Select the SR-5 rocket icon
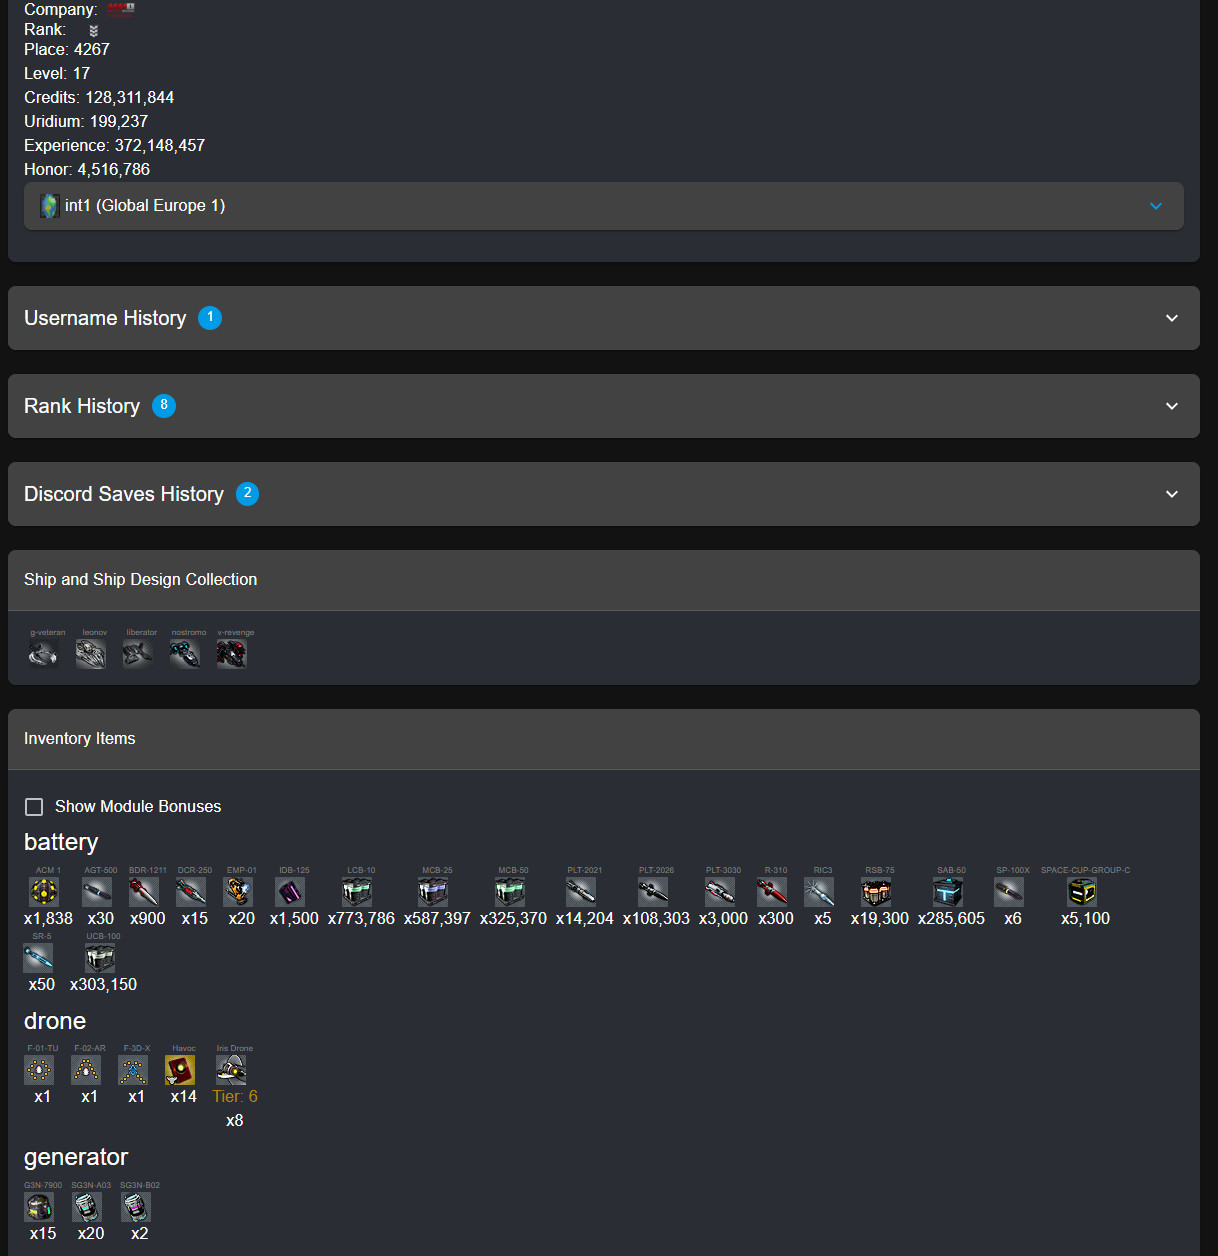The height and width of the screenshot is (1256, 1218). pyautogui.click(x=38, y=958)
